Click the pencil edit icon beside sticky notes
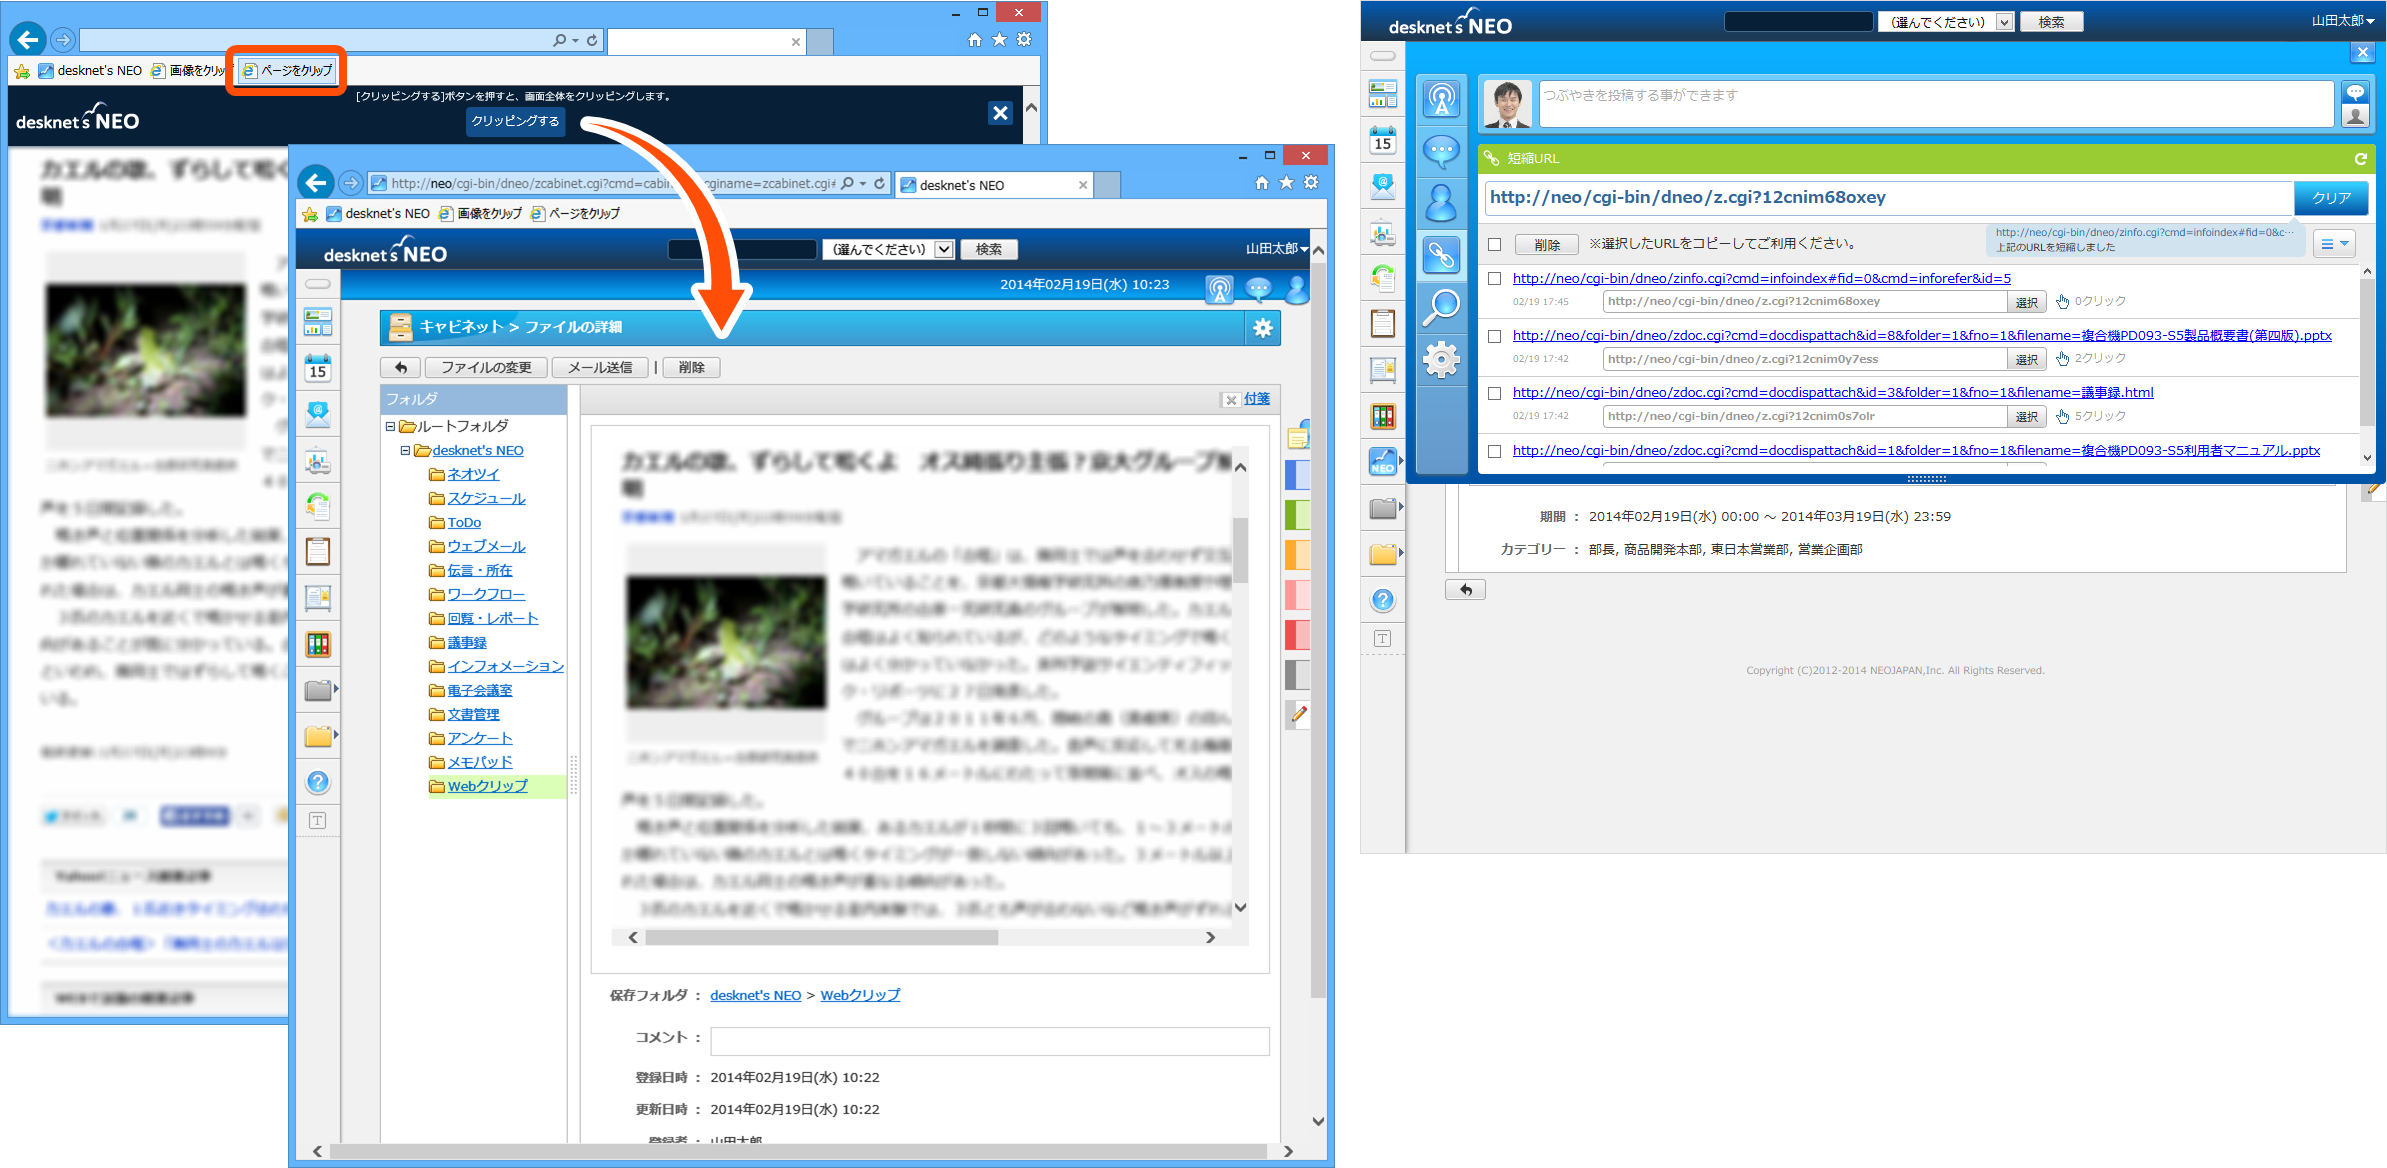2387x1168 pixels. (x=1298, y=714)
